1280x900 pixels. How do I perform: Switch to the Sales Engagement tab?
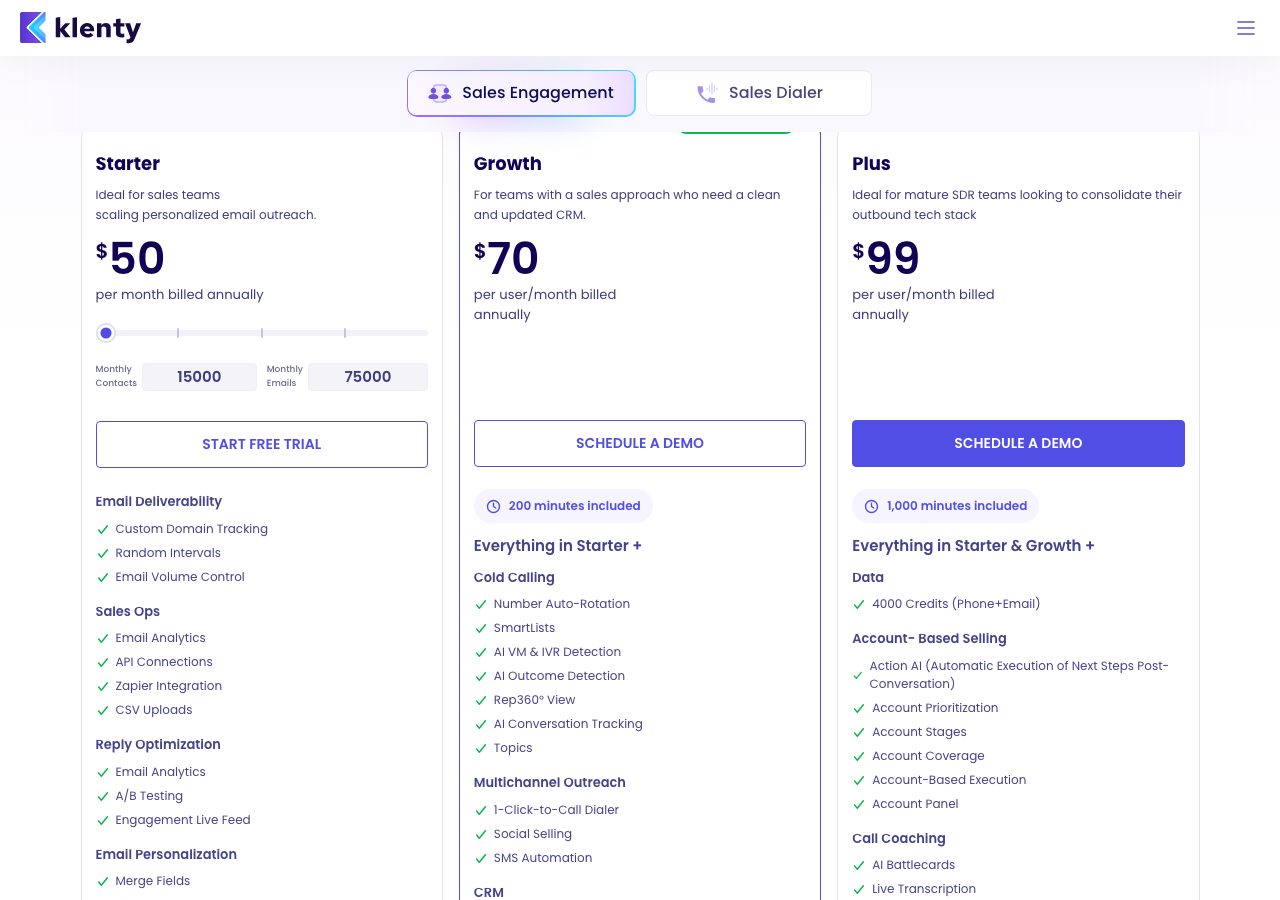click(x=521, y=93)
